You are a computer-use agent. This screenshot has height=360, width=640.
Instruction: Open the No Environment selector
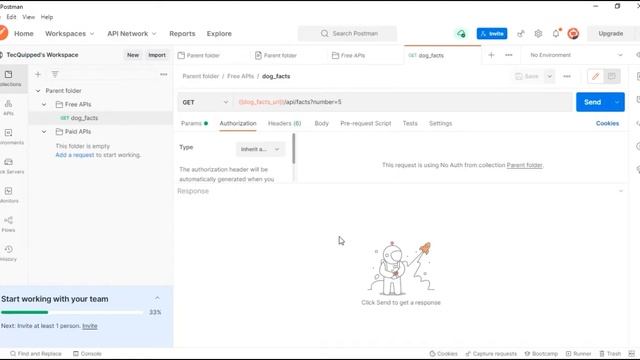click(576, 55)
